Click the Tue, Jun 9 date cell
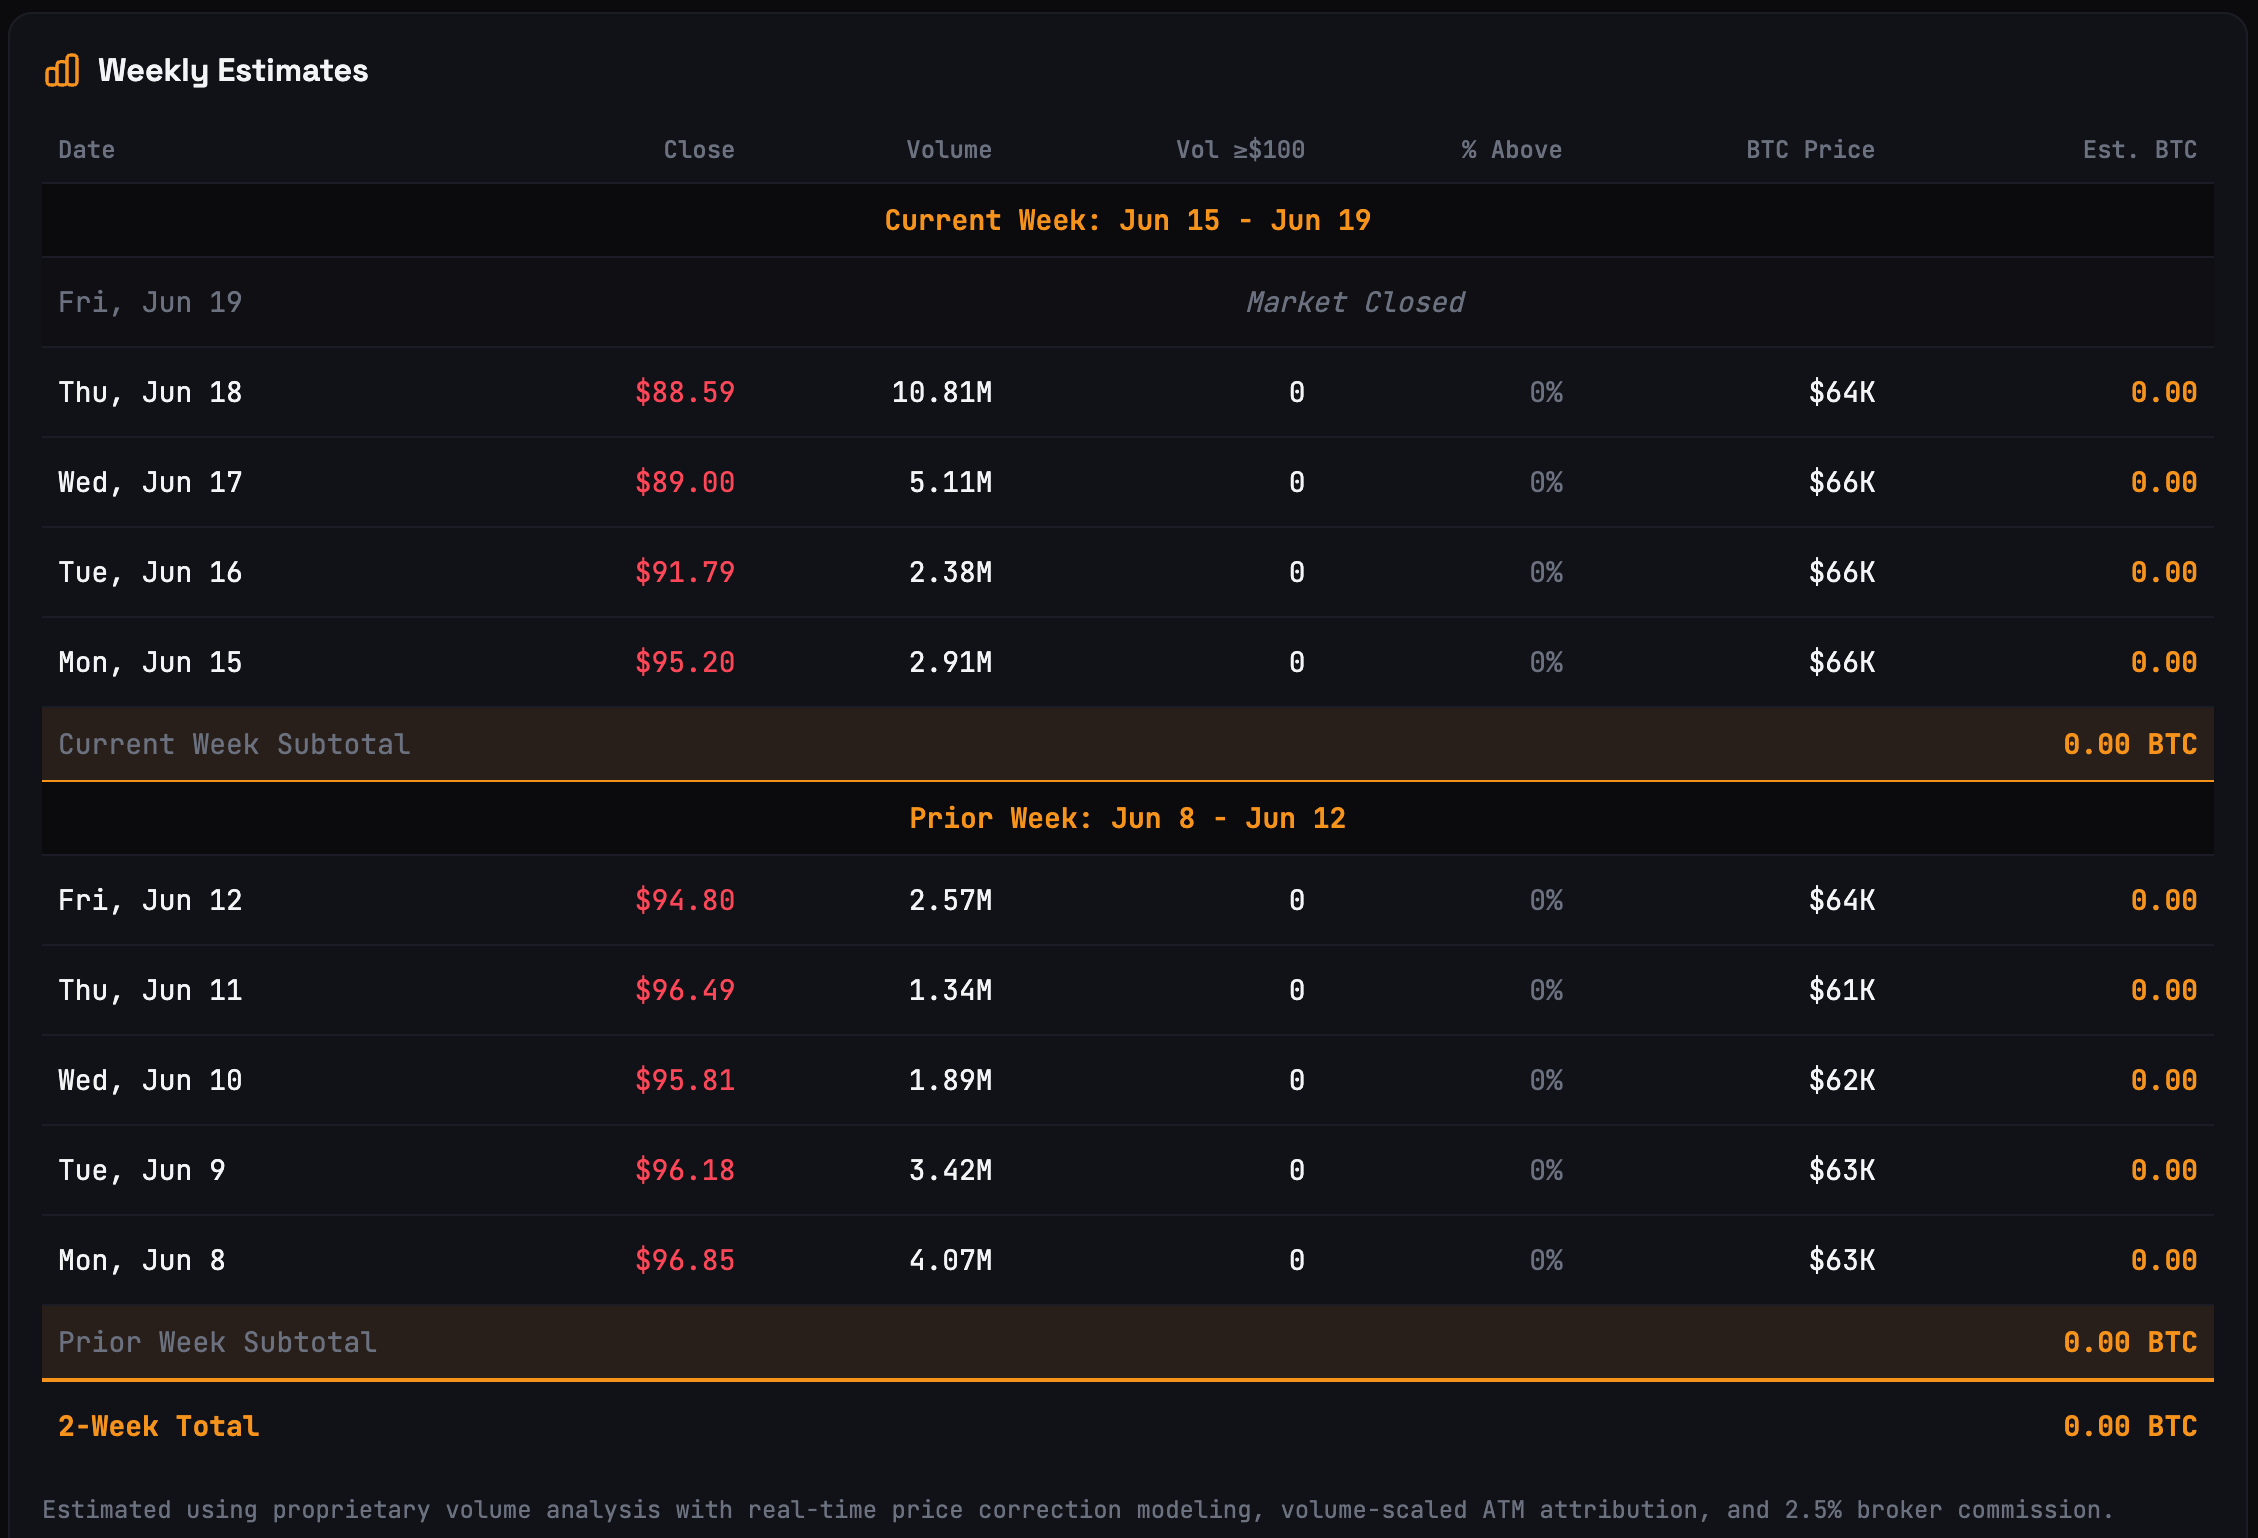This screenshot has width=2258, height=1538. (142, 1170)
